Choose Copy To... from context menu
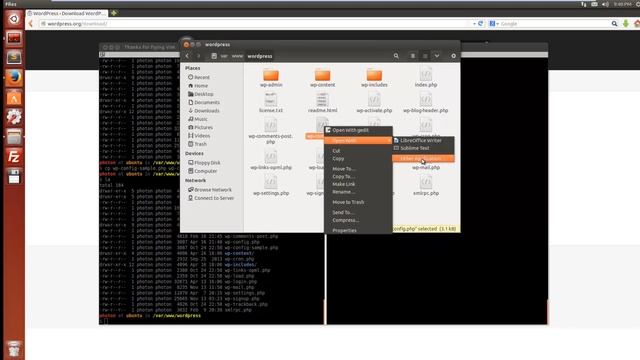 tap(358, 176)
